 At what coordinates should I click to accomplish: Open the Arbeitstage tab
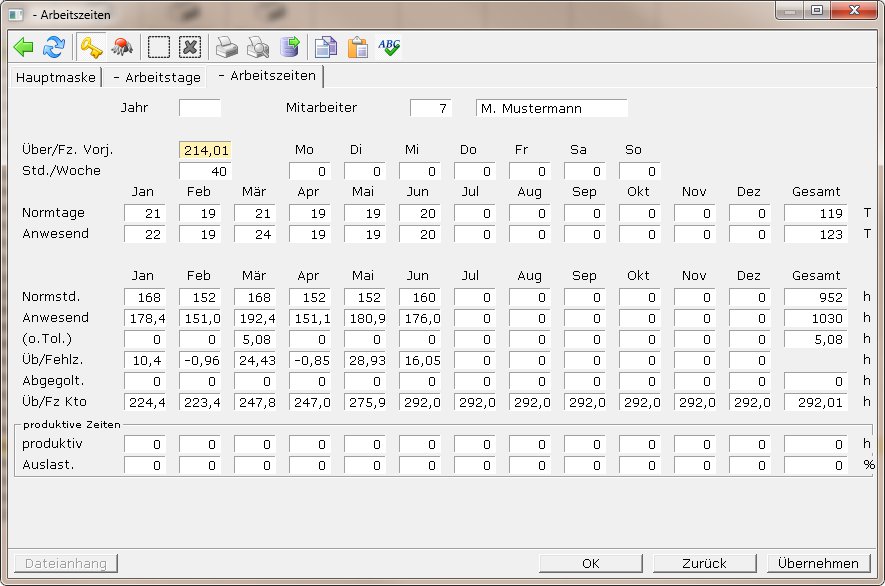tap(156, 77)
